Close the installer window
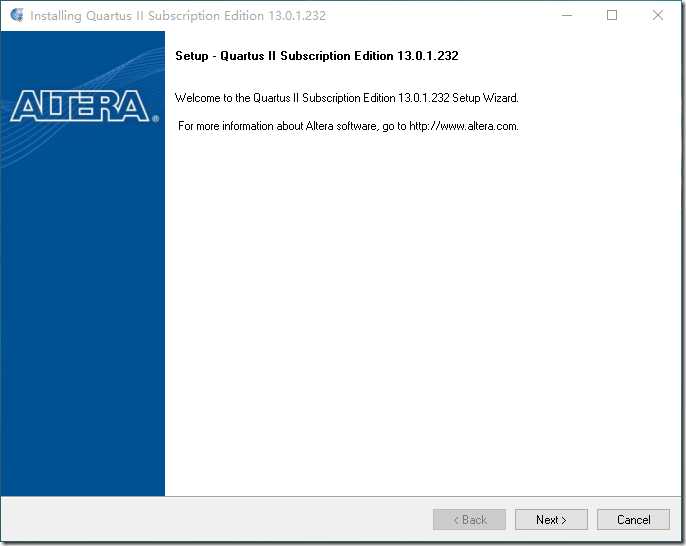The width and height of the screenshot is (686, 546). [x=658, y=15]
